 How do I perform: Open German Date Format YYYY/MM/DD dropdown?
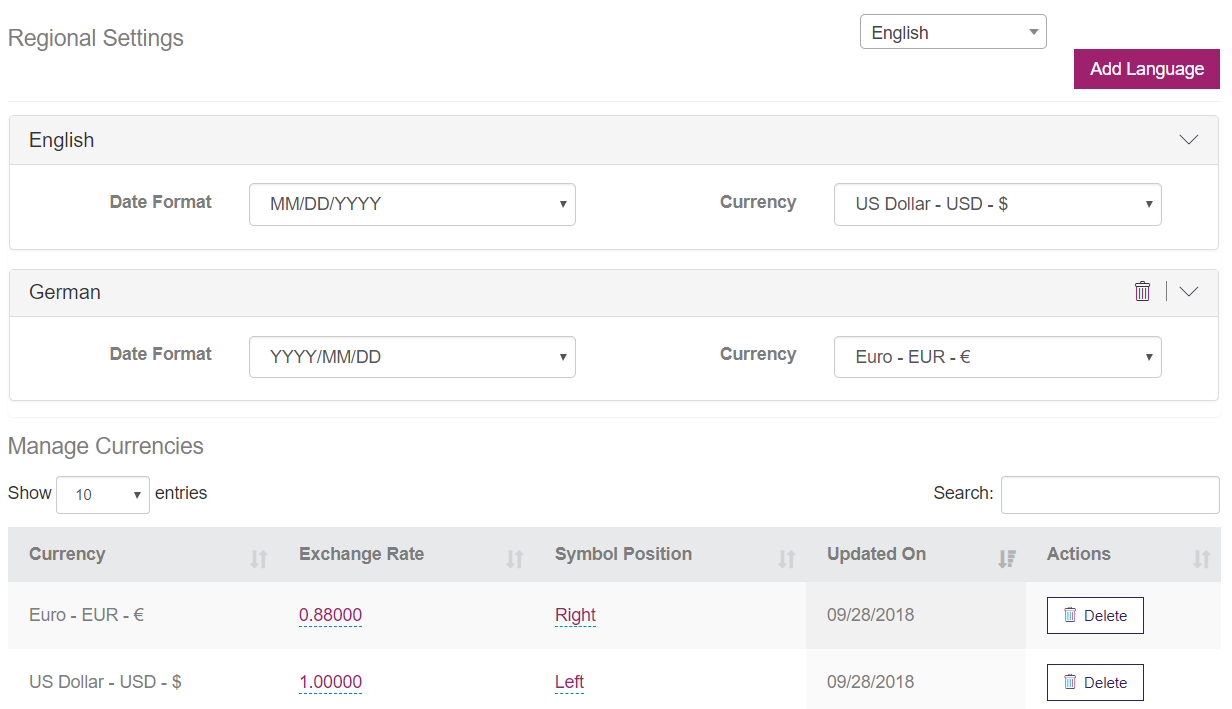(412, 356)
